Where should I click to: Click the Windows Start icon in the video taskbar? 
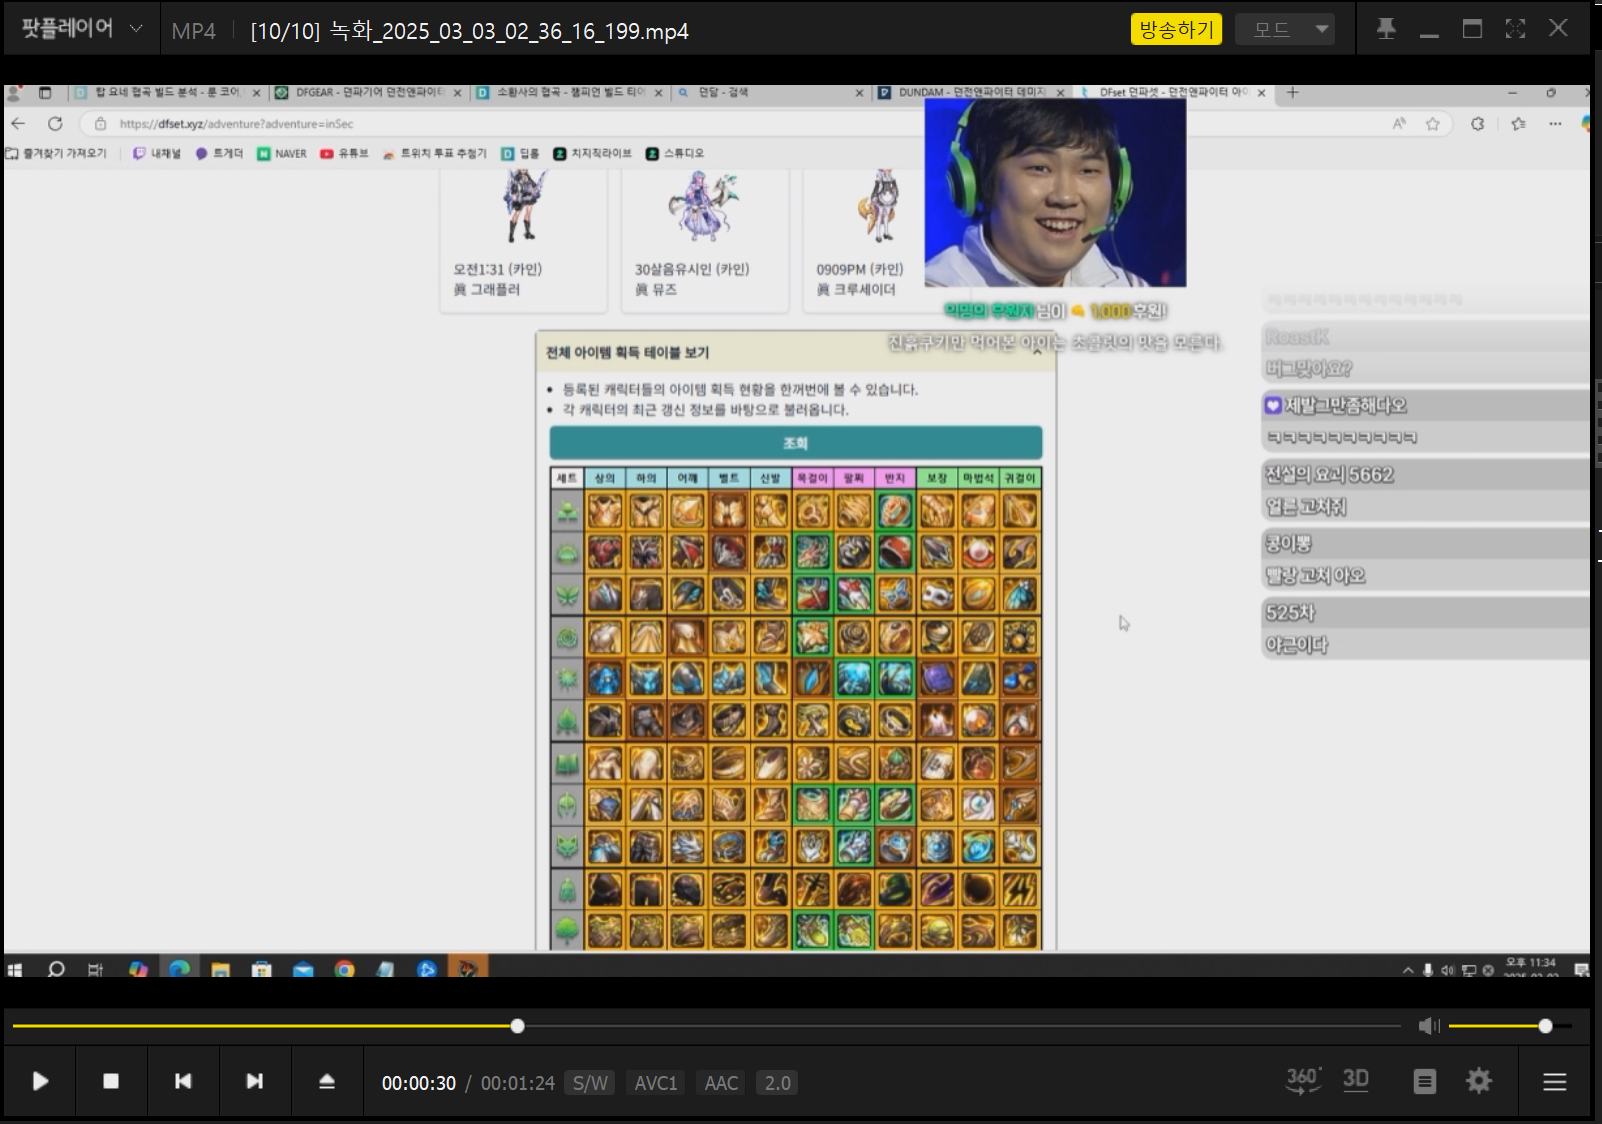[15, 969]
